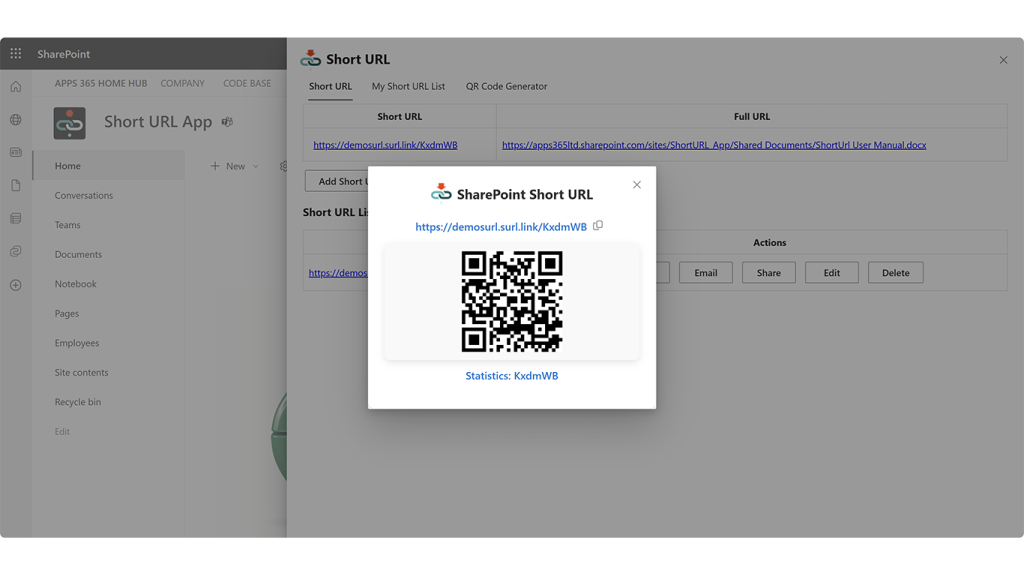The width and height of the screenshot is (1024, 576).
Task: Expand the New dropdown chevron
Action: tap(255, 166)
